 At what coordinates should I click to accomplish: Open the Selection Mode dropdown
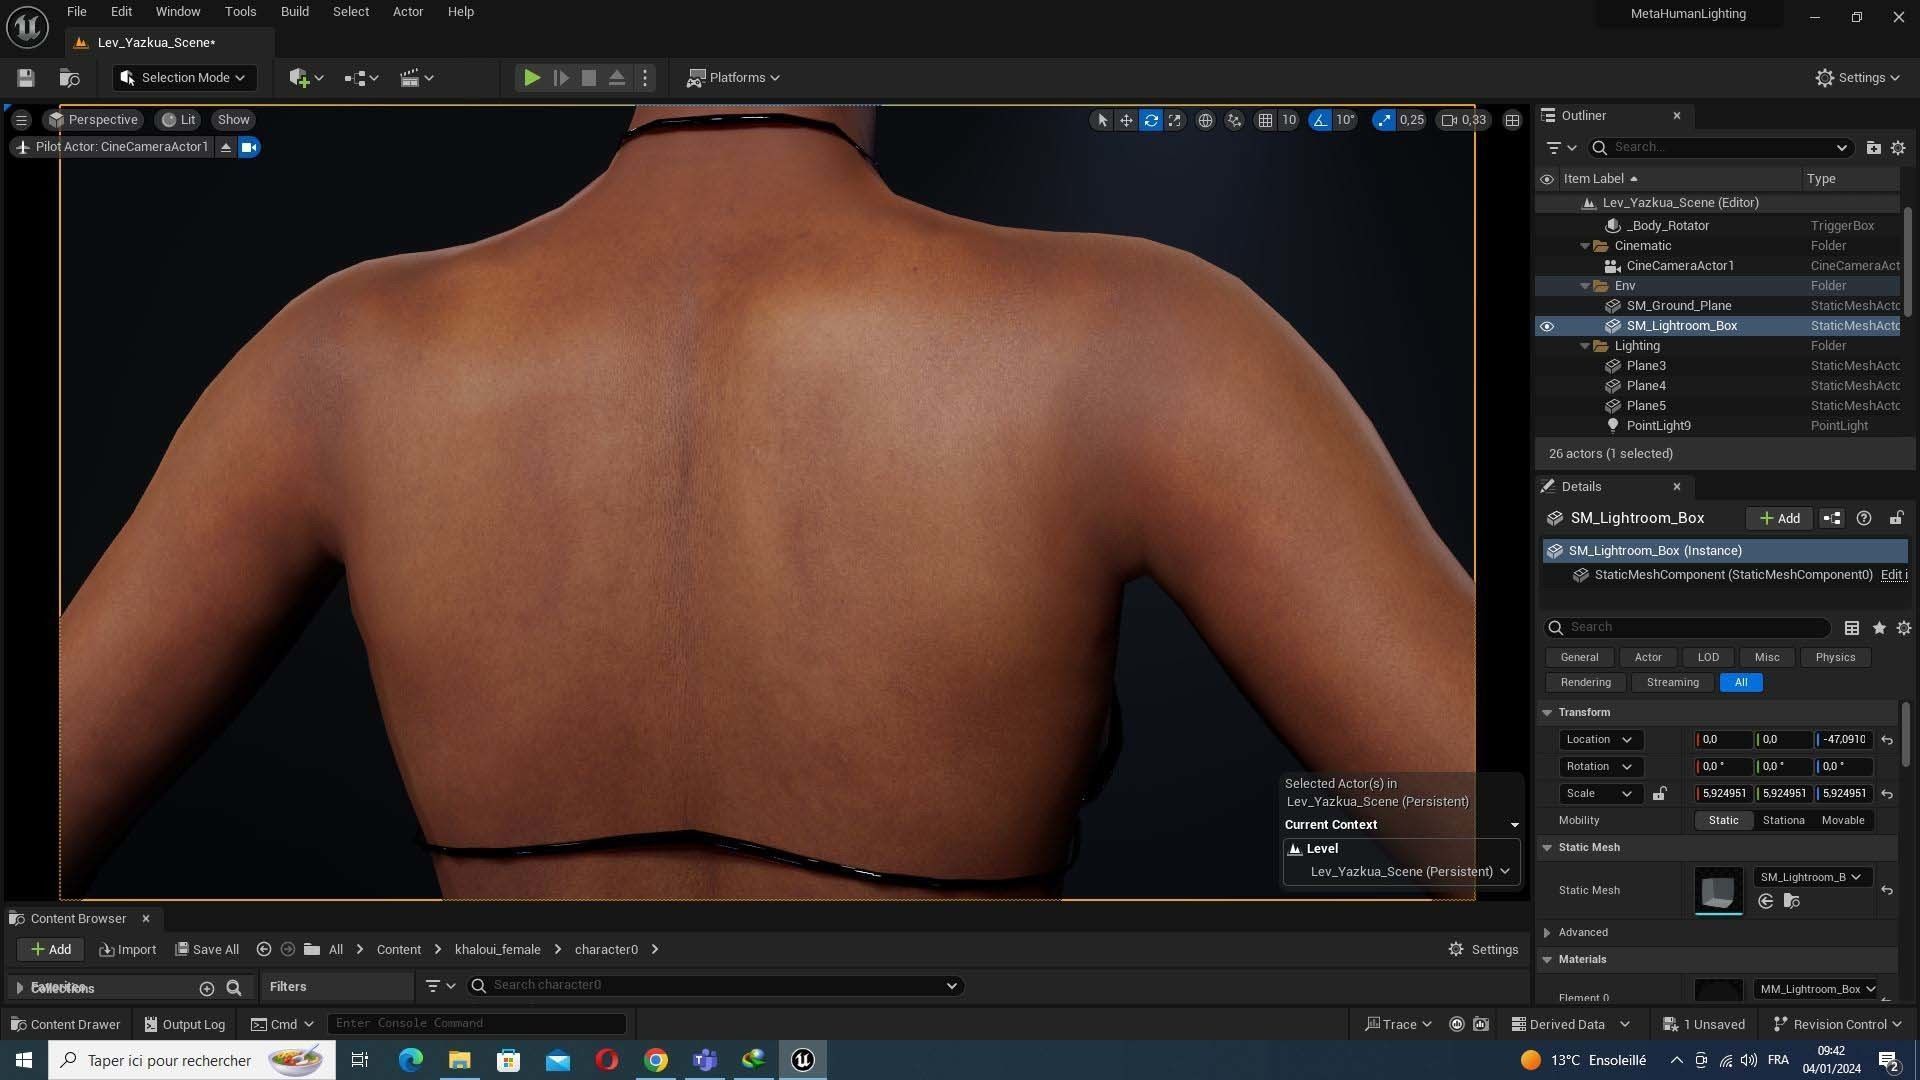tap(184, 78)
